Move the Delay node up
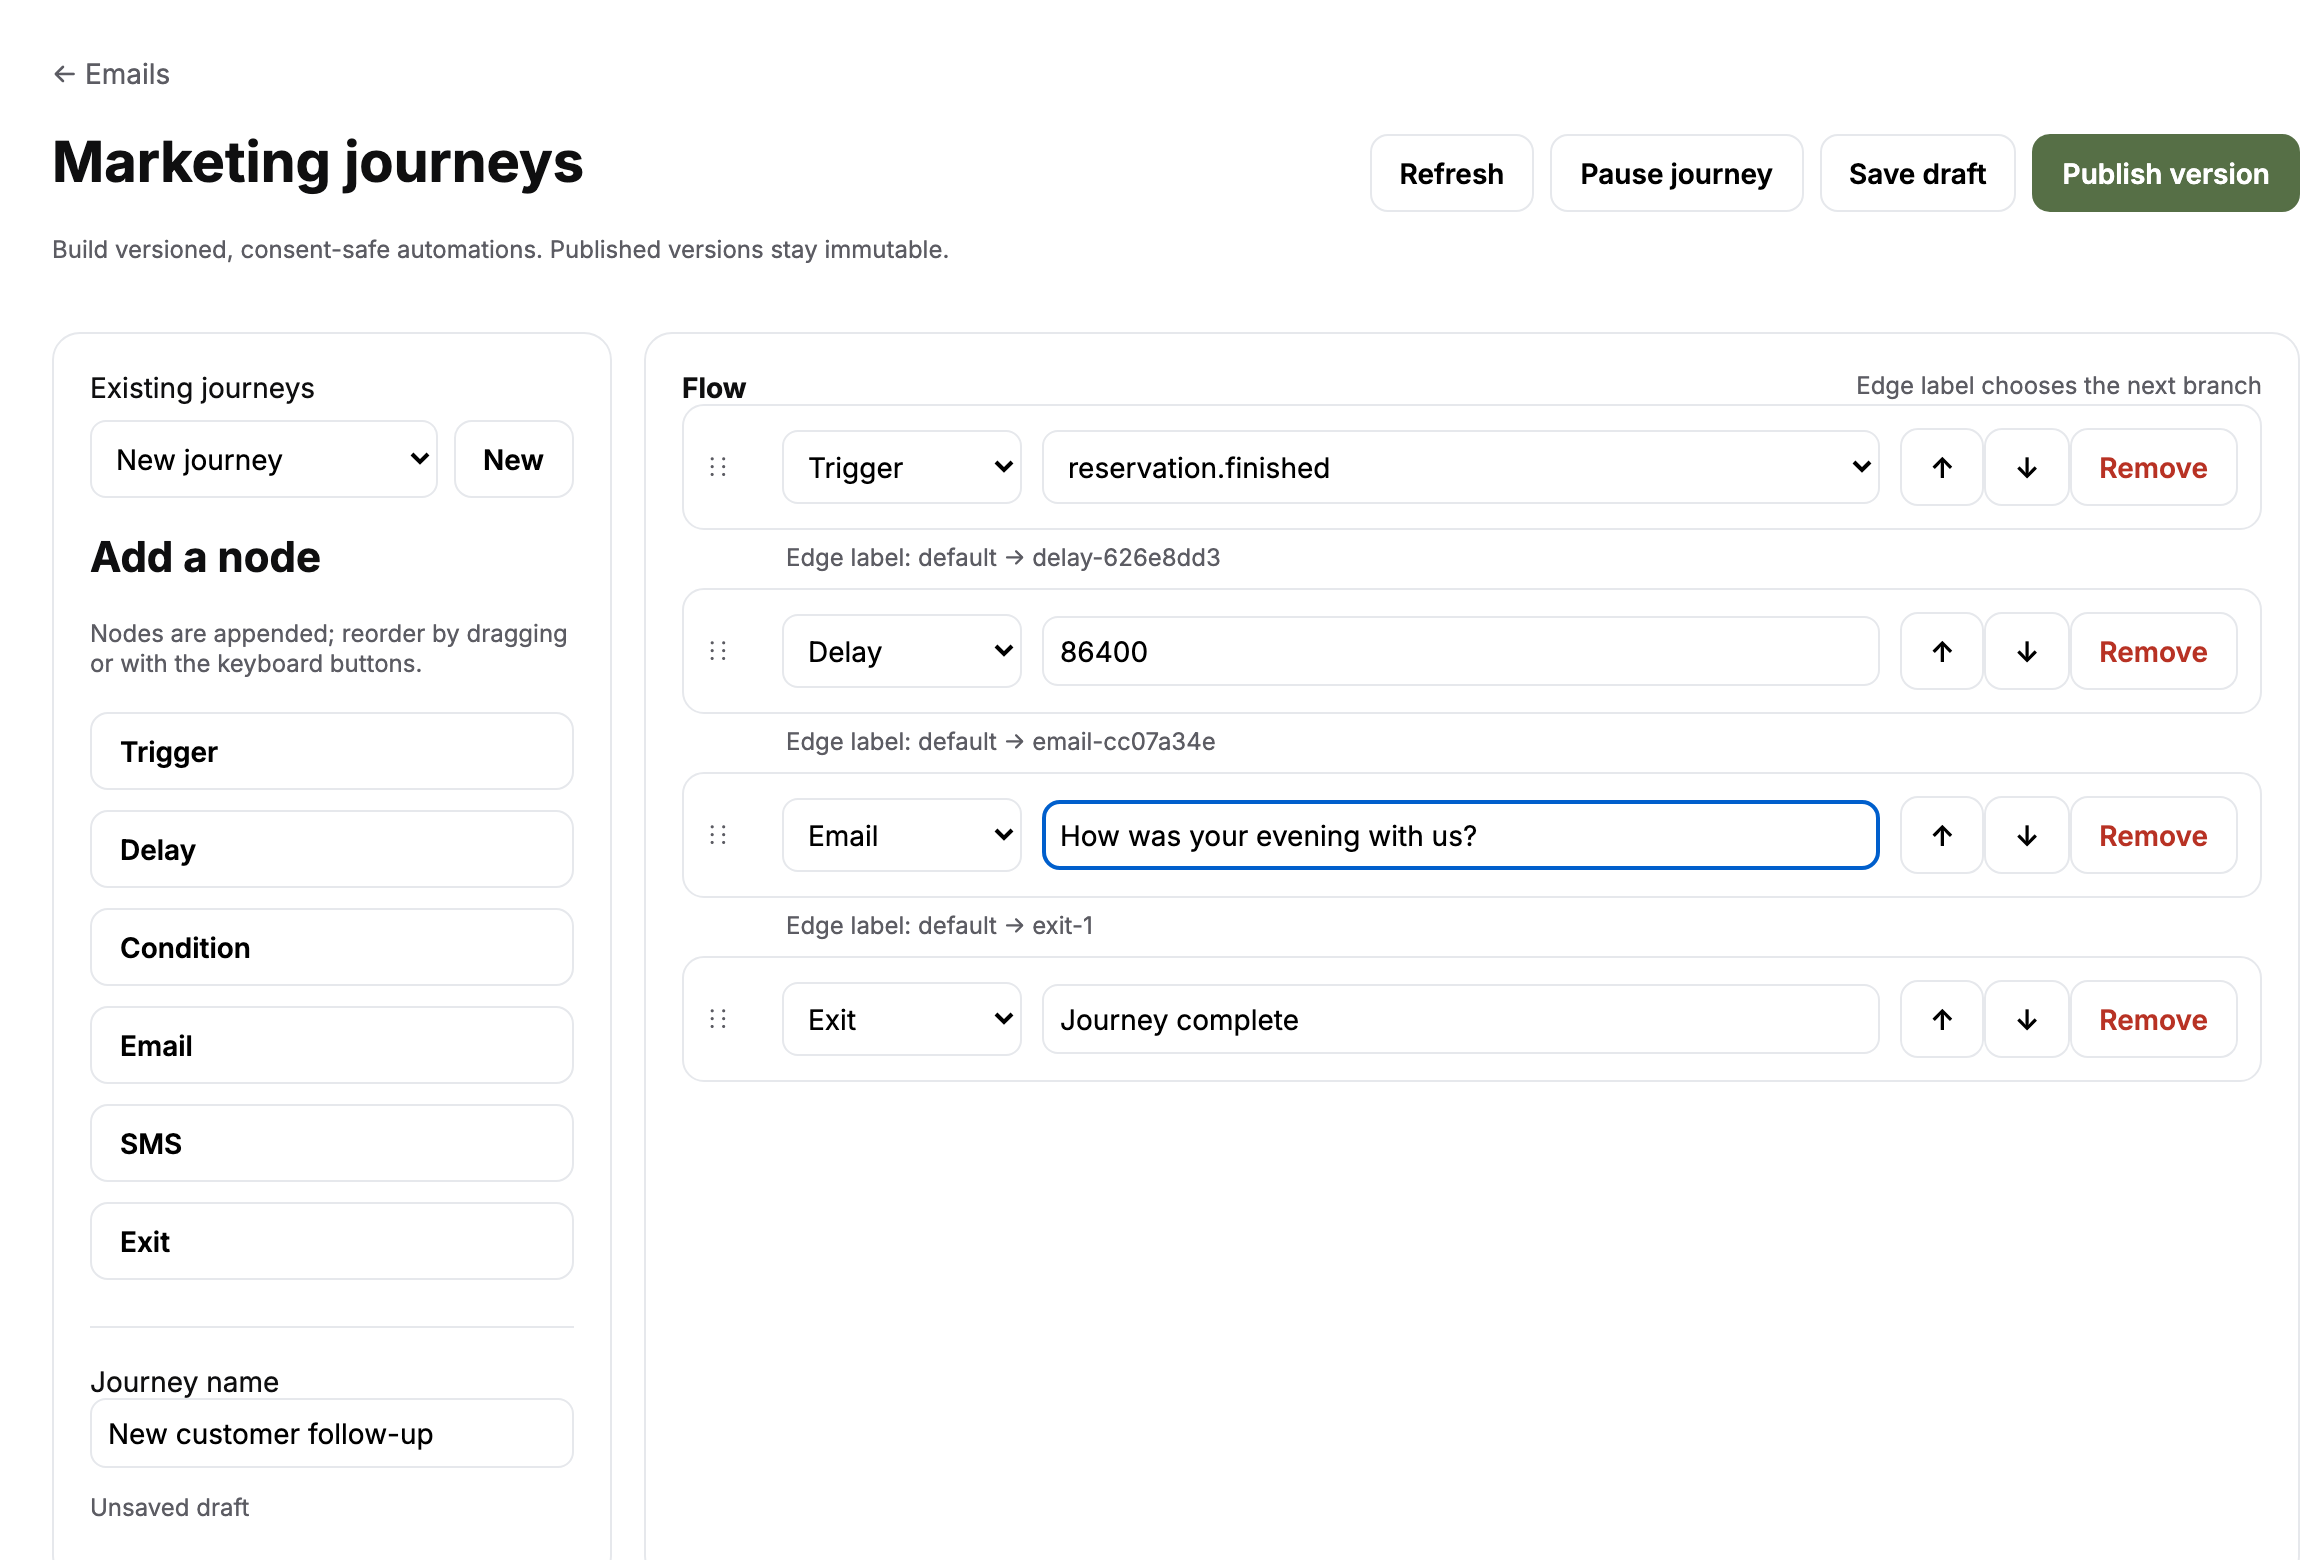This screenshot has width=2320, height=1560. [1942, 651]
